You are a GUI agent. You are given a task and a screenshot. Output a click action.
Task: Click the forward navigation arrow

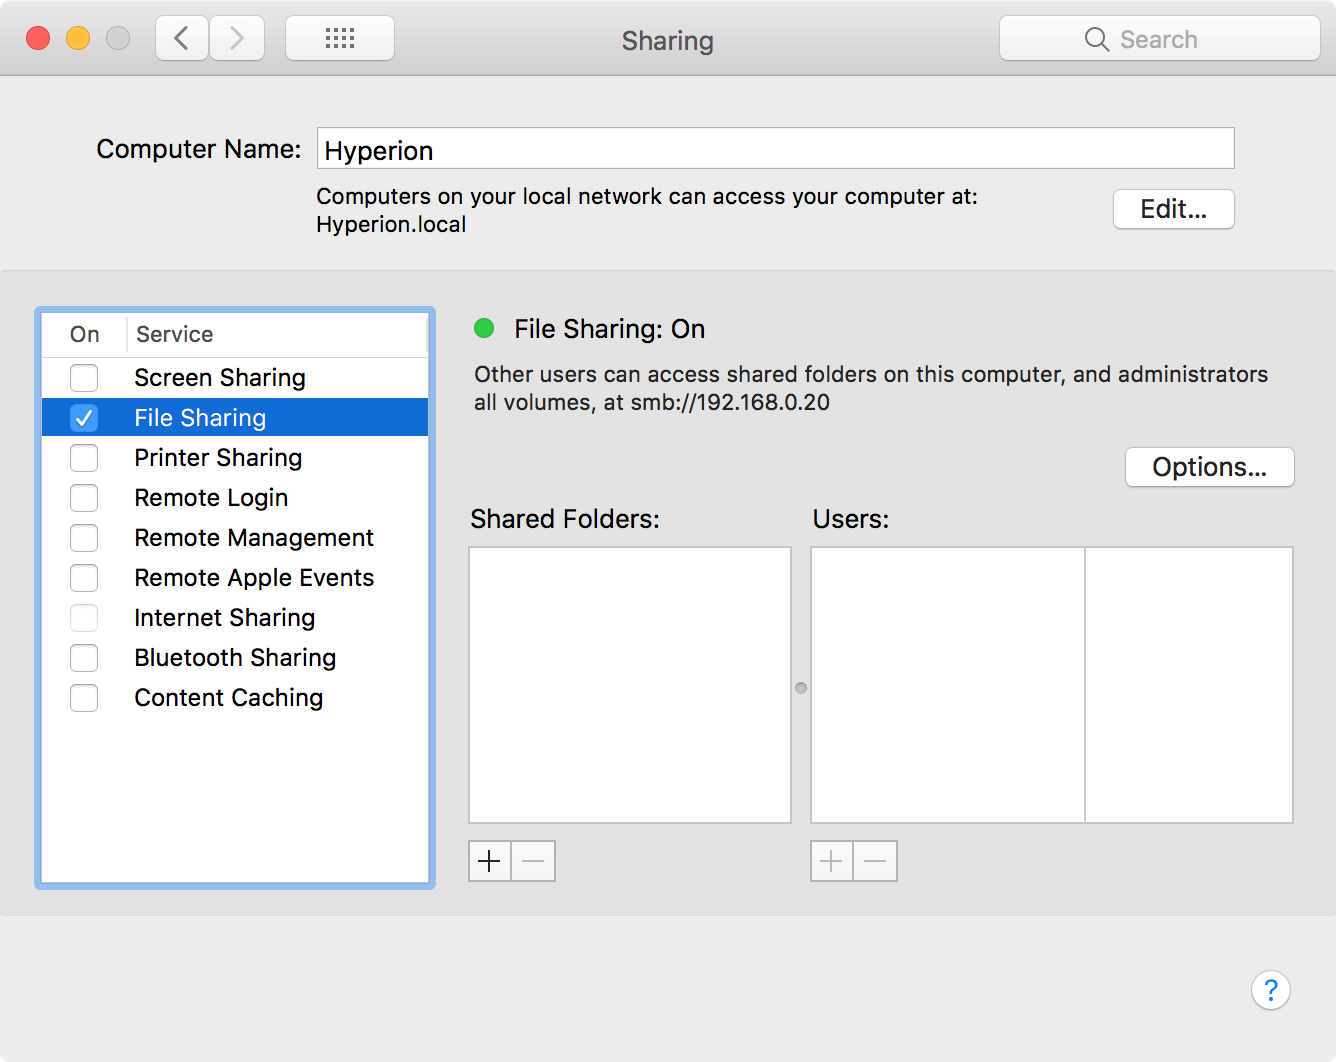click(237, 39)
